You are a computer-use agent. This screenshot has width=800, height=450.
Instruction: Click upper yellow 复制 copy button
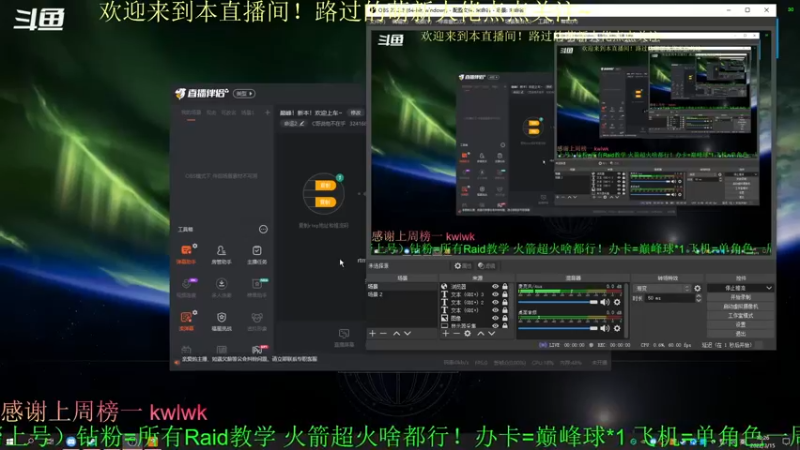tap(324, 185)
